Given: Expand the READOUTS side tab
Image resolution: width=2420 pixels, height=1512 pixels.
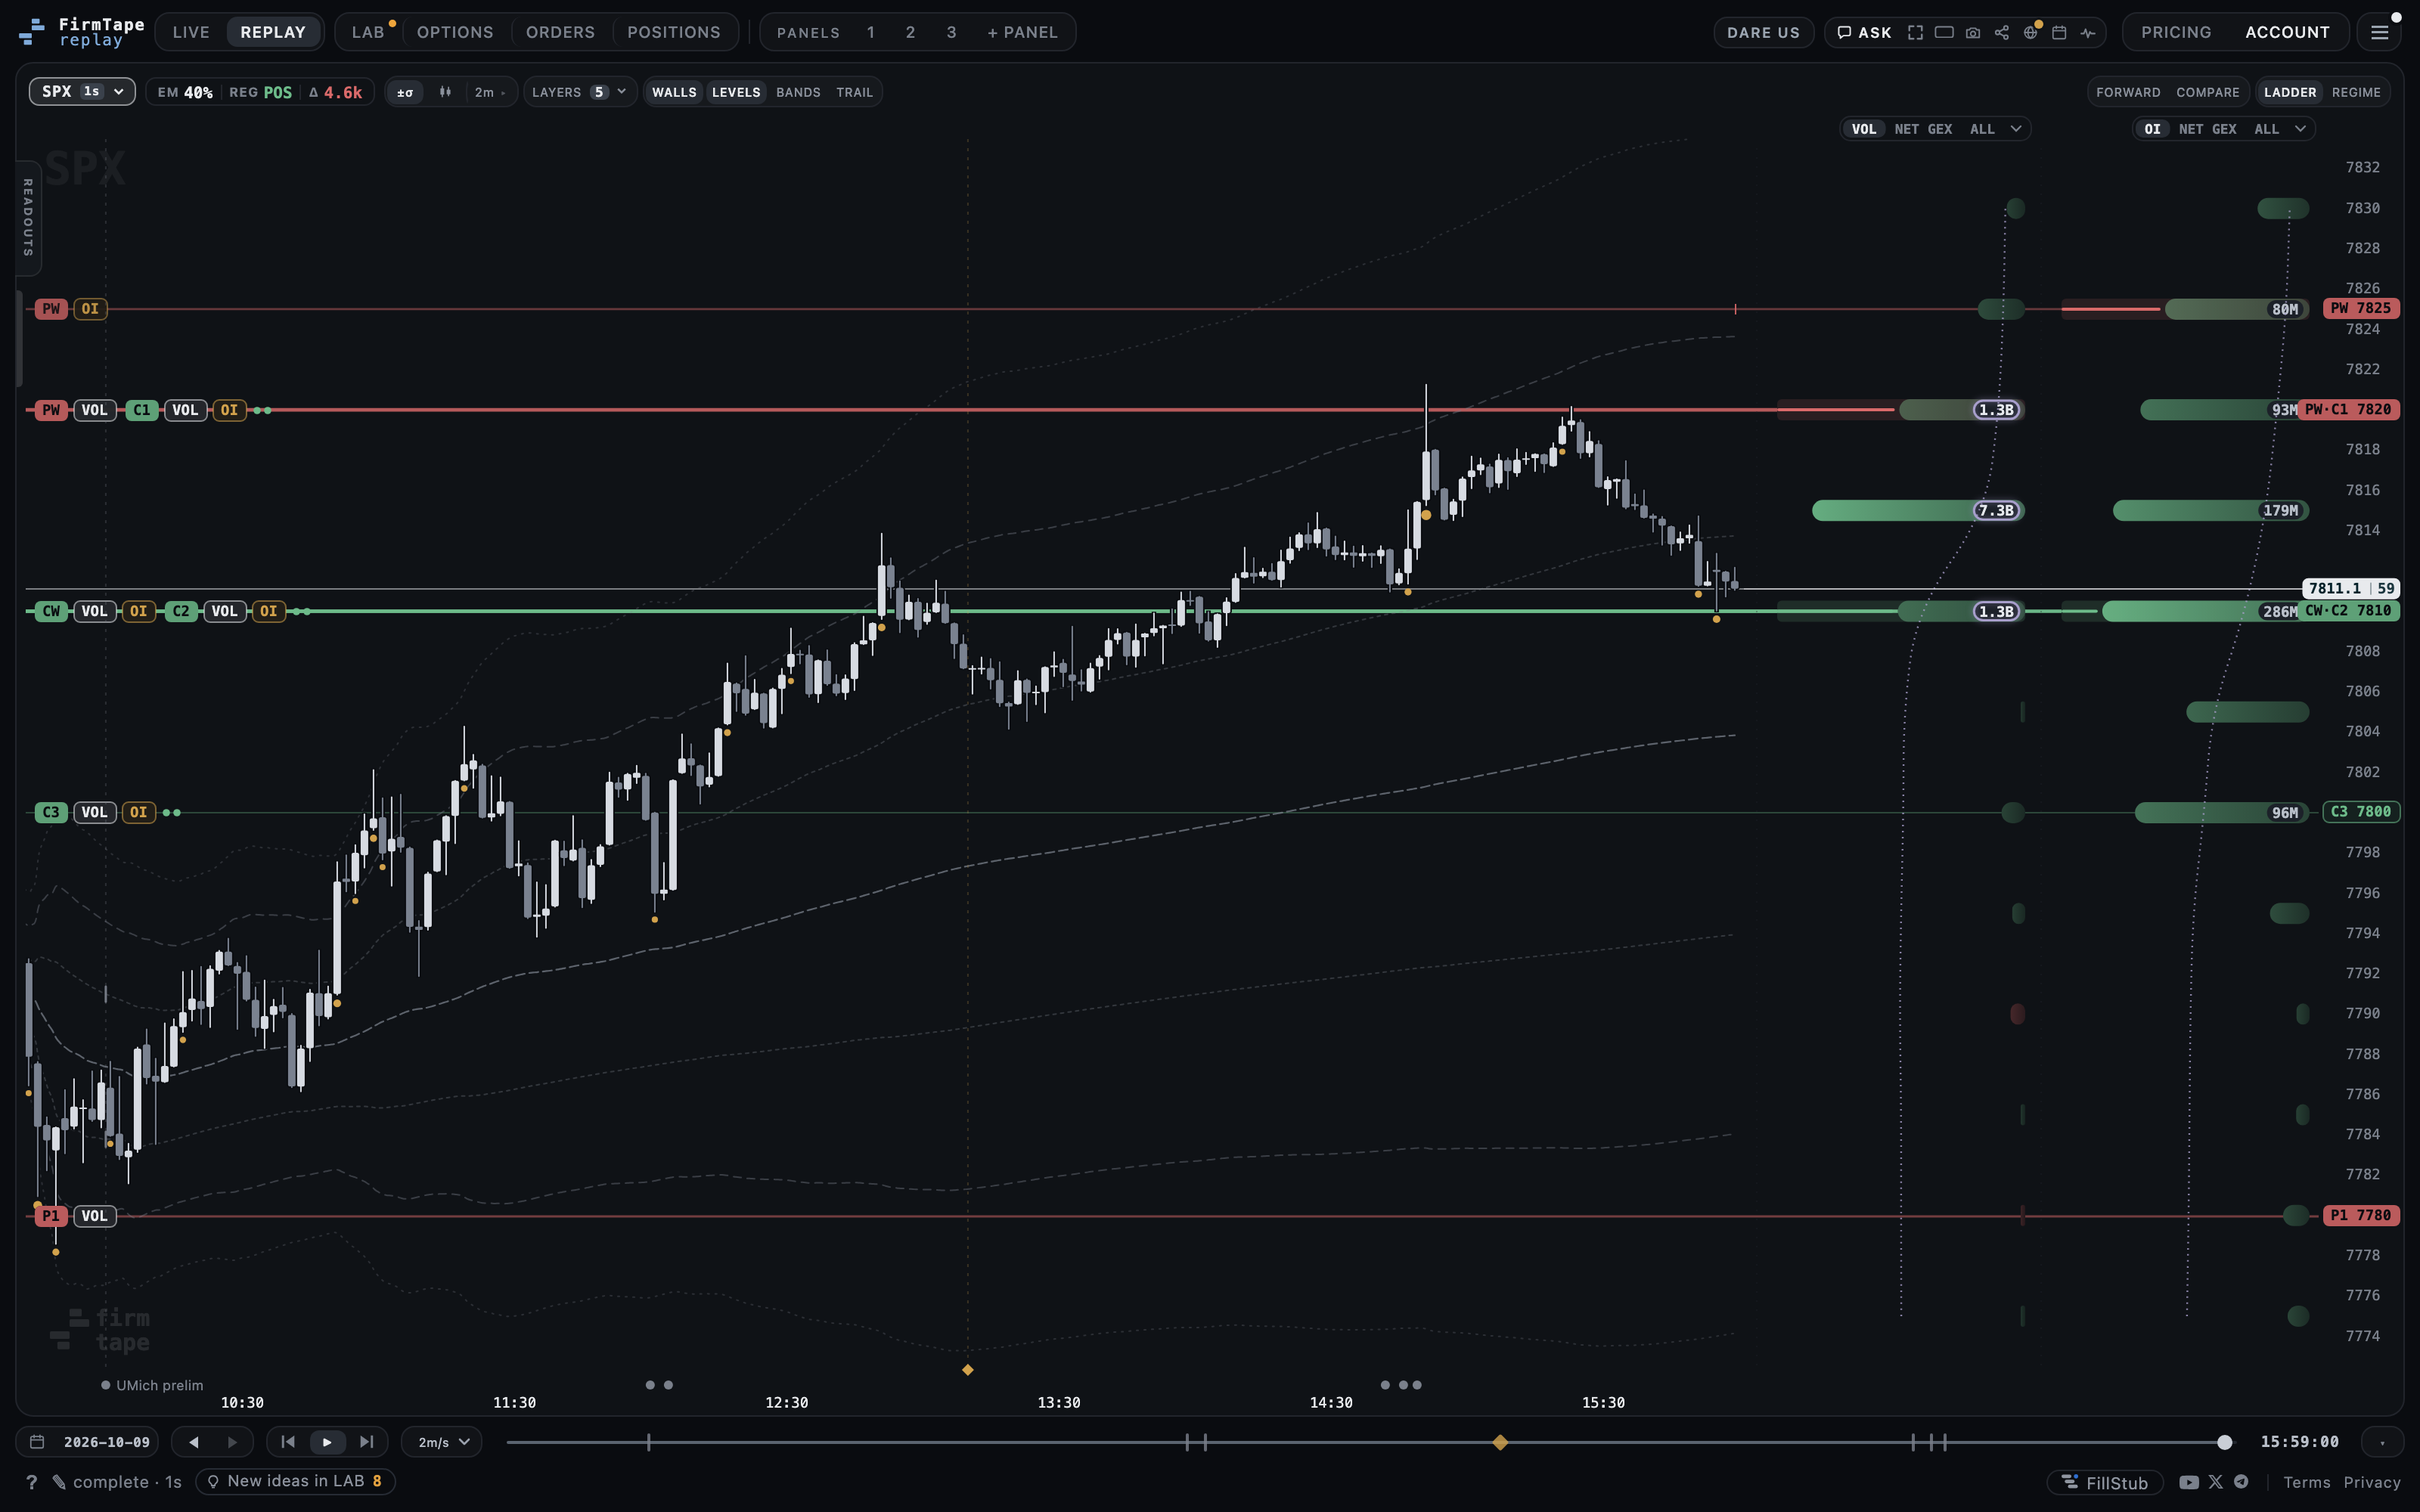Looking at the screenshot, I should tap(28, 217).
